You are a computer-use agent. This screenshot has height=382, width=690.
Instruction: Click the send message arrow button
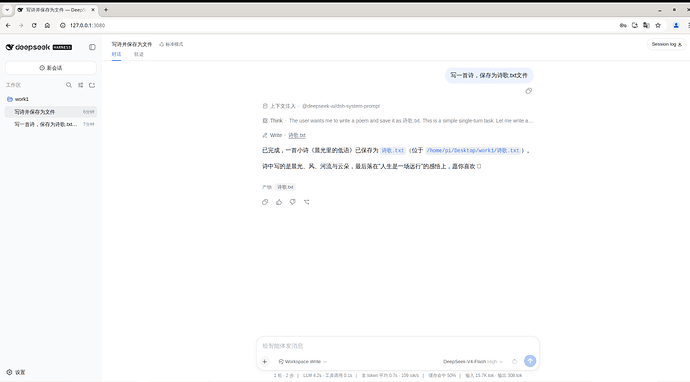pos(530,361)
